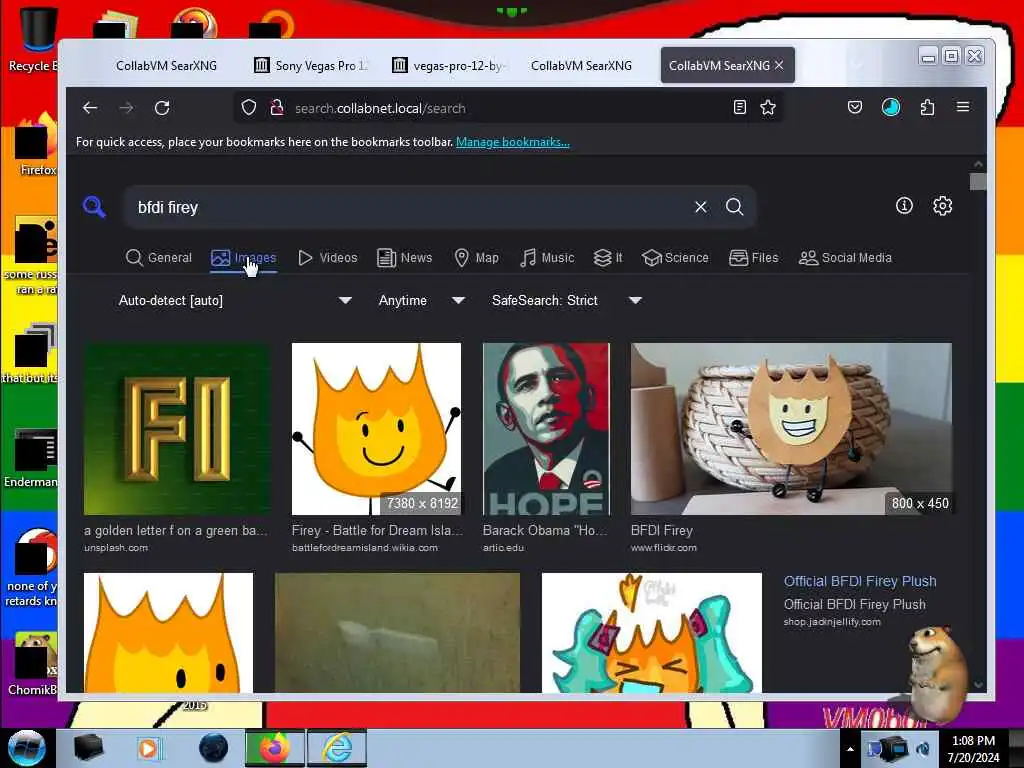Expand the Auto-detect language dropdown
Image resolution: width=1024 pixels, height=768 pixels.
pos(234,300)
